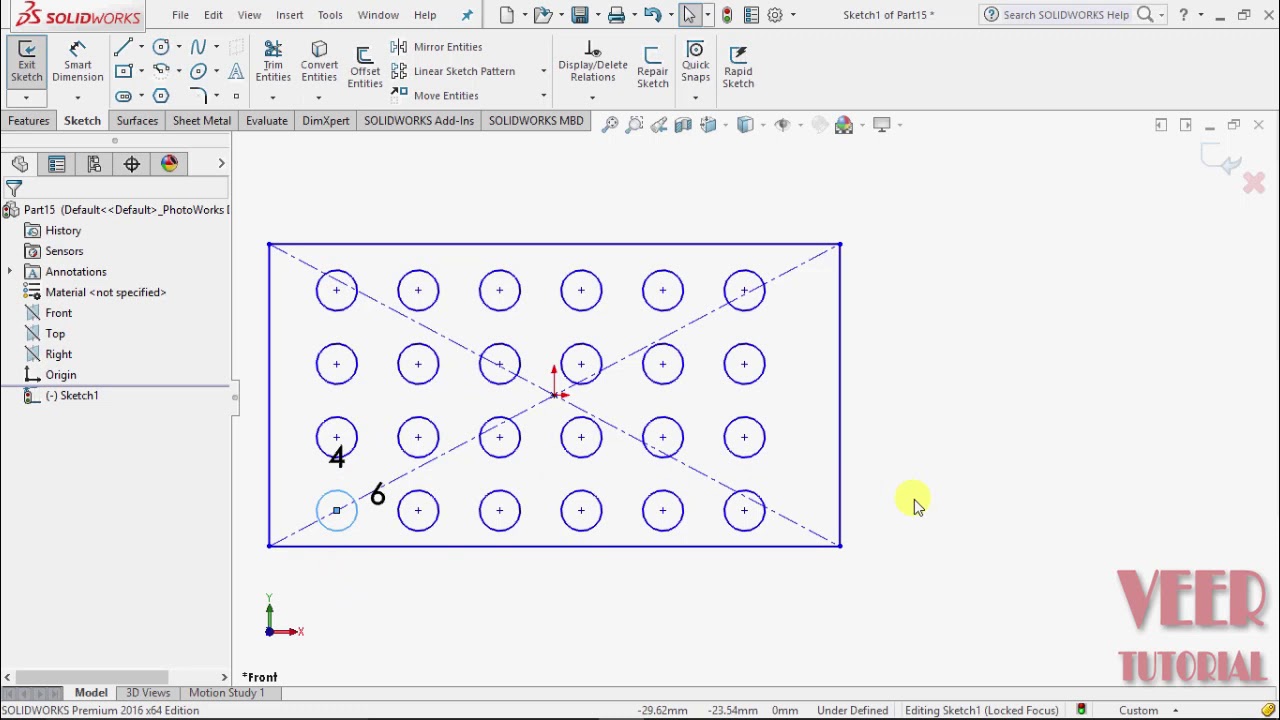Open dropdown under Display/Delete Relations
1280x720 pixels.
pyautogui.click(x=592, y=98)
